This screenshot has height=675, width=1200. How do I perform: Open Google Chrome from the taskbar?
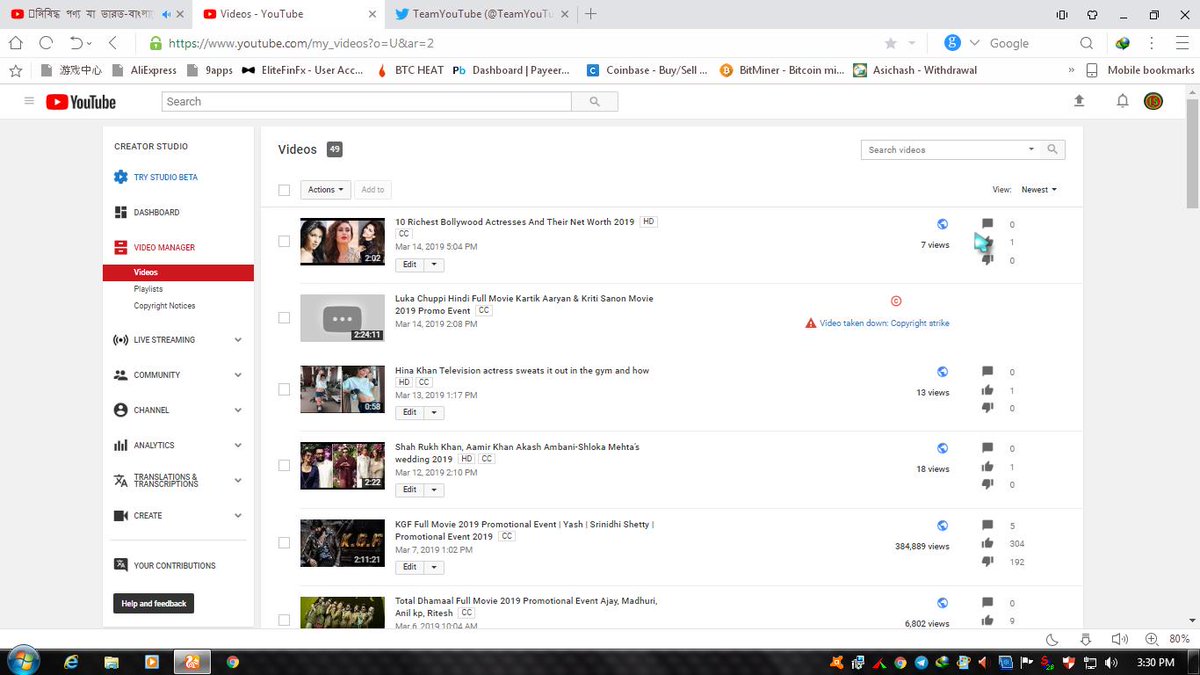click(x=233, y=662)
